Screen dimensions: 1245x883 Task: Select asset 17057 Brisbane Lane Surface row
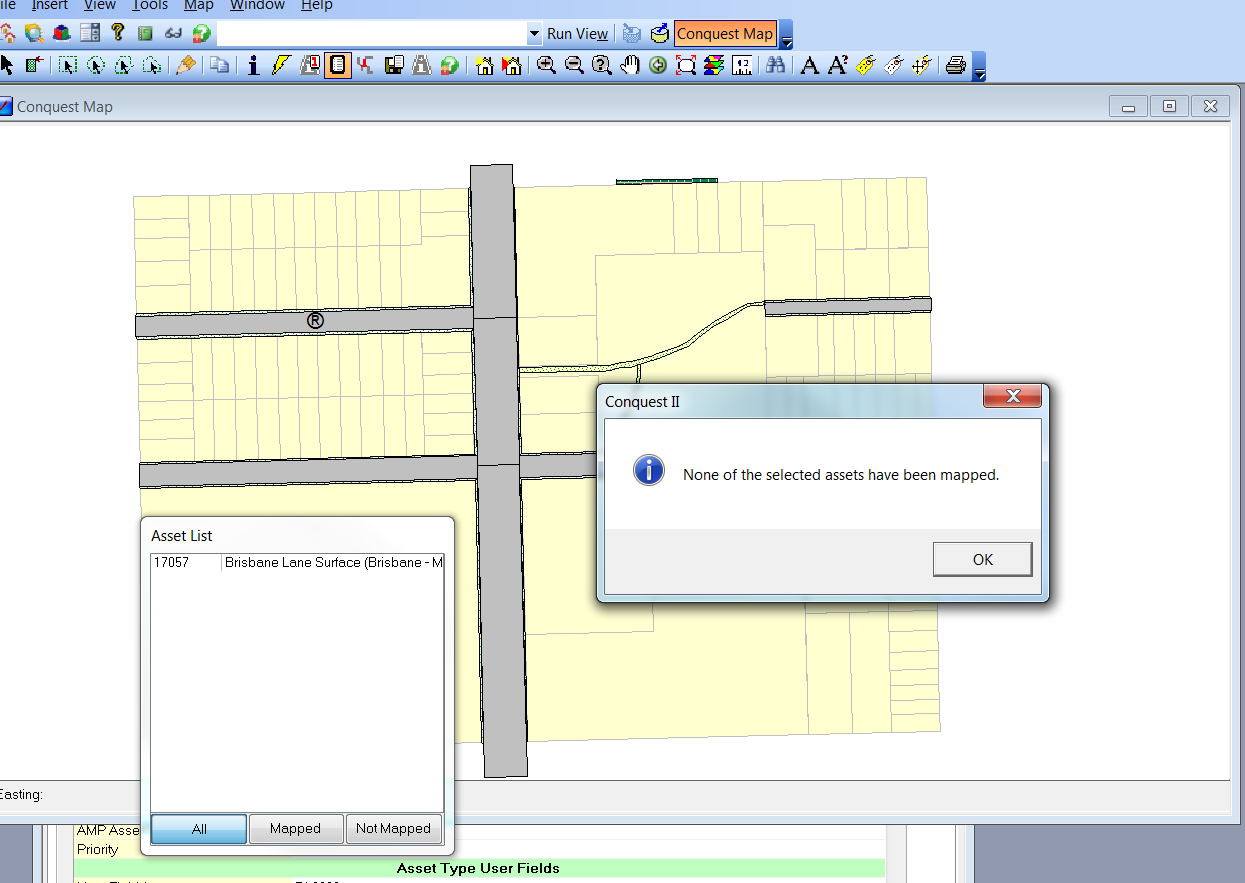[x=297, y=563]
